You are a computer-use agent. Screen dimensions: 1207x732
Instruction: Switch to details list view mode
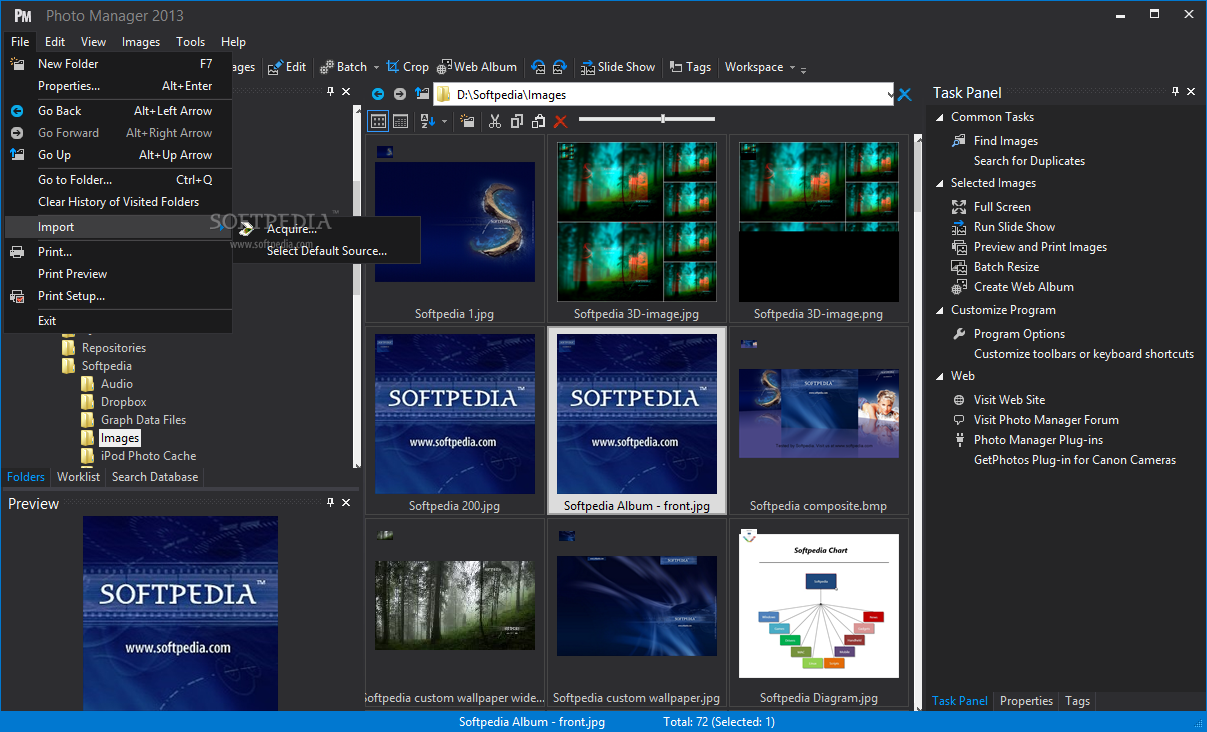pos(401,121)
